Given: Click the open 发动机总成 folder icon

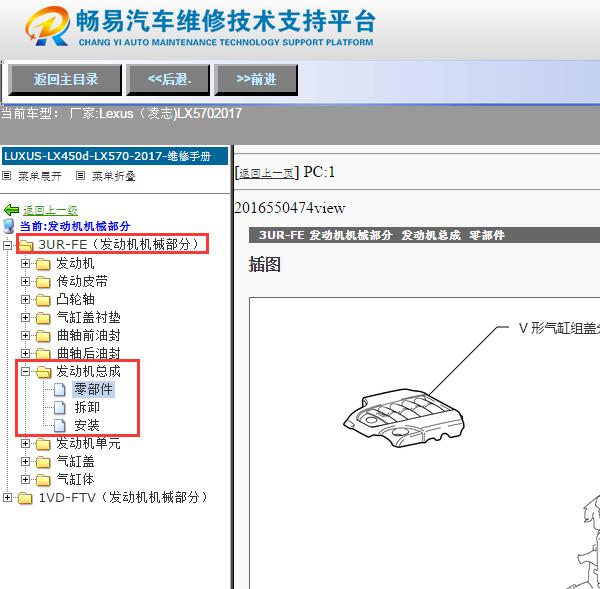Looking at the screenshot, I should (x=44, y=372).
